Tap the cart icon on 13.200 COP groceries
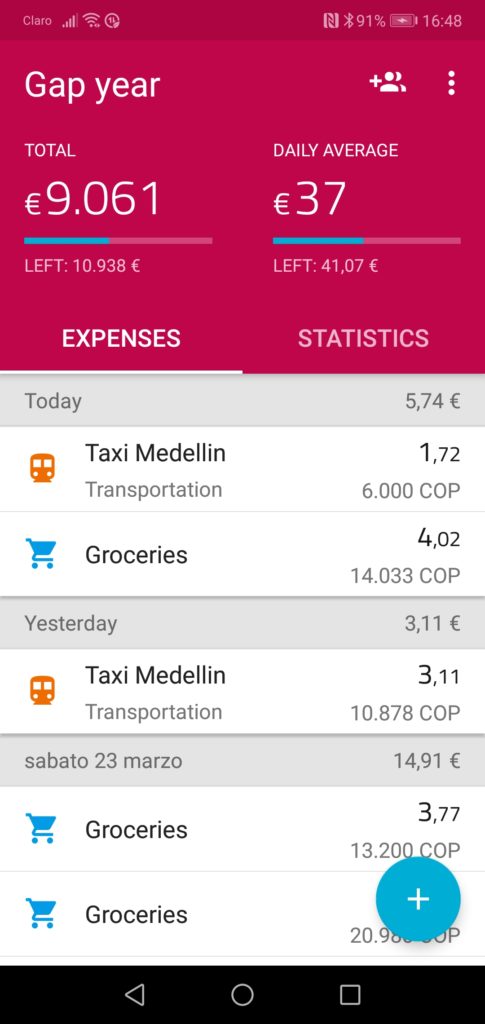Image resolution: width=485 pixels, height=1024 pixels. tap(40, 829)
